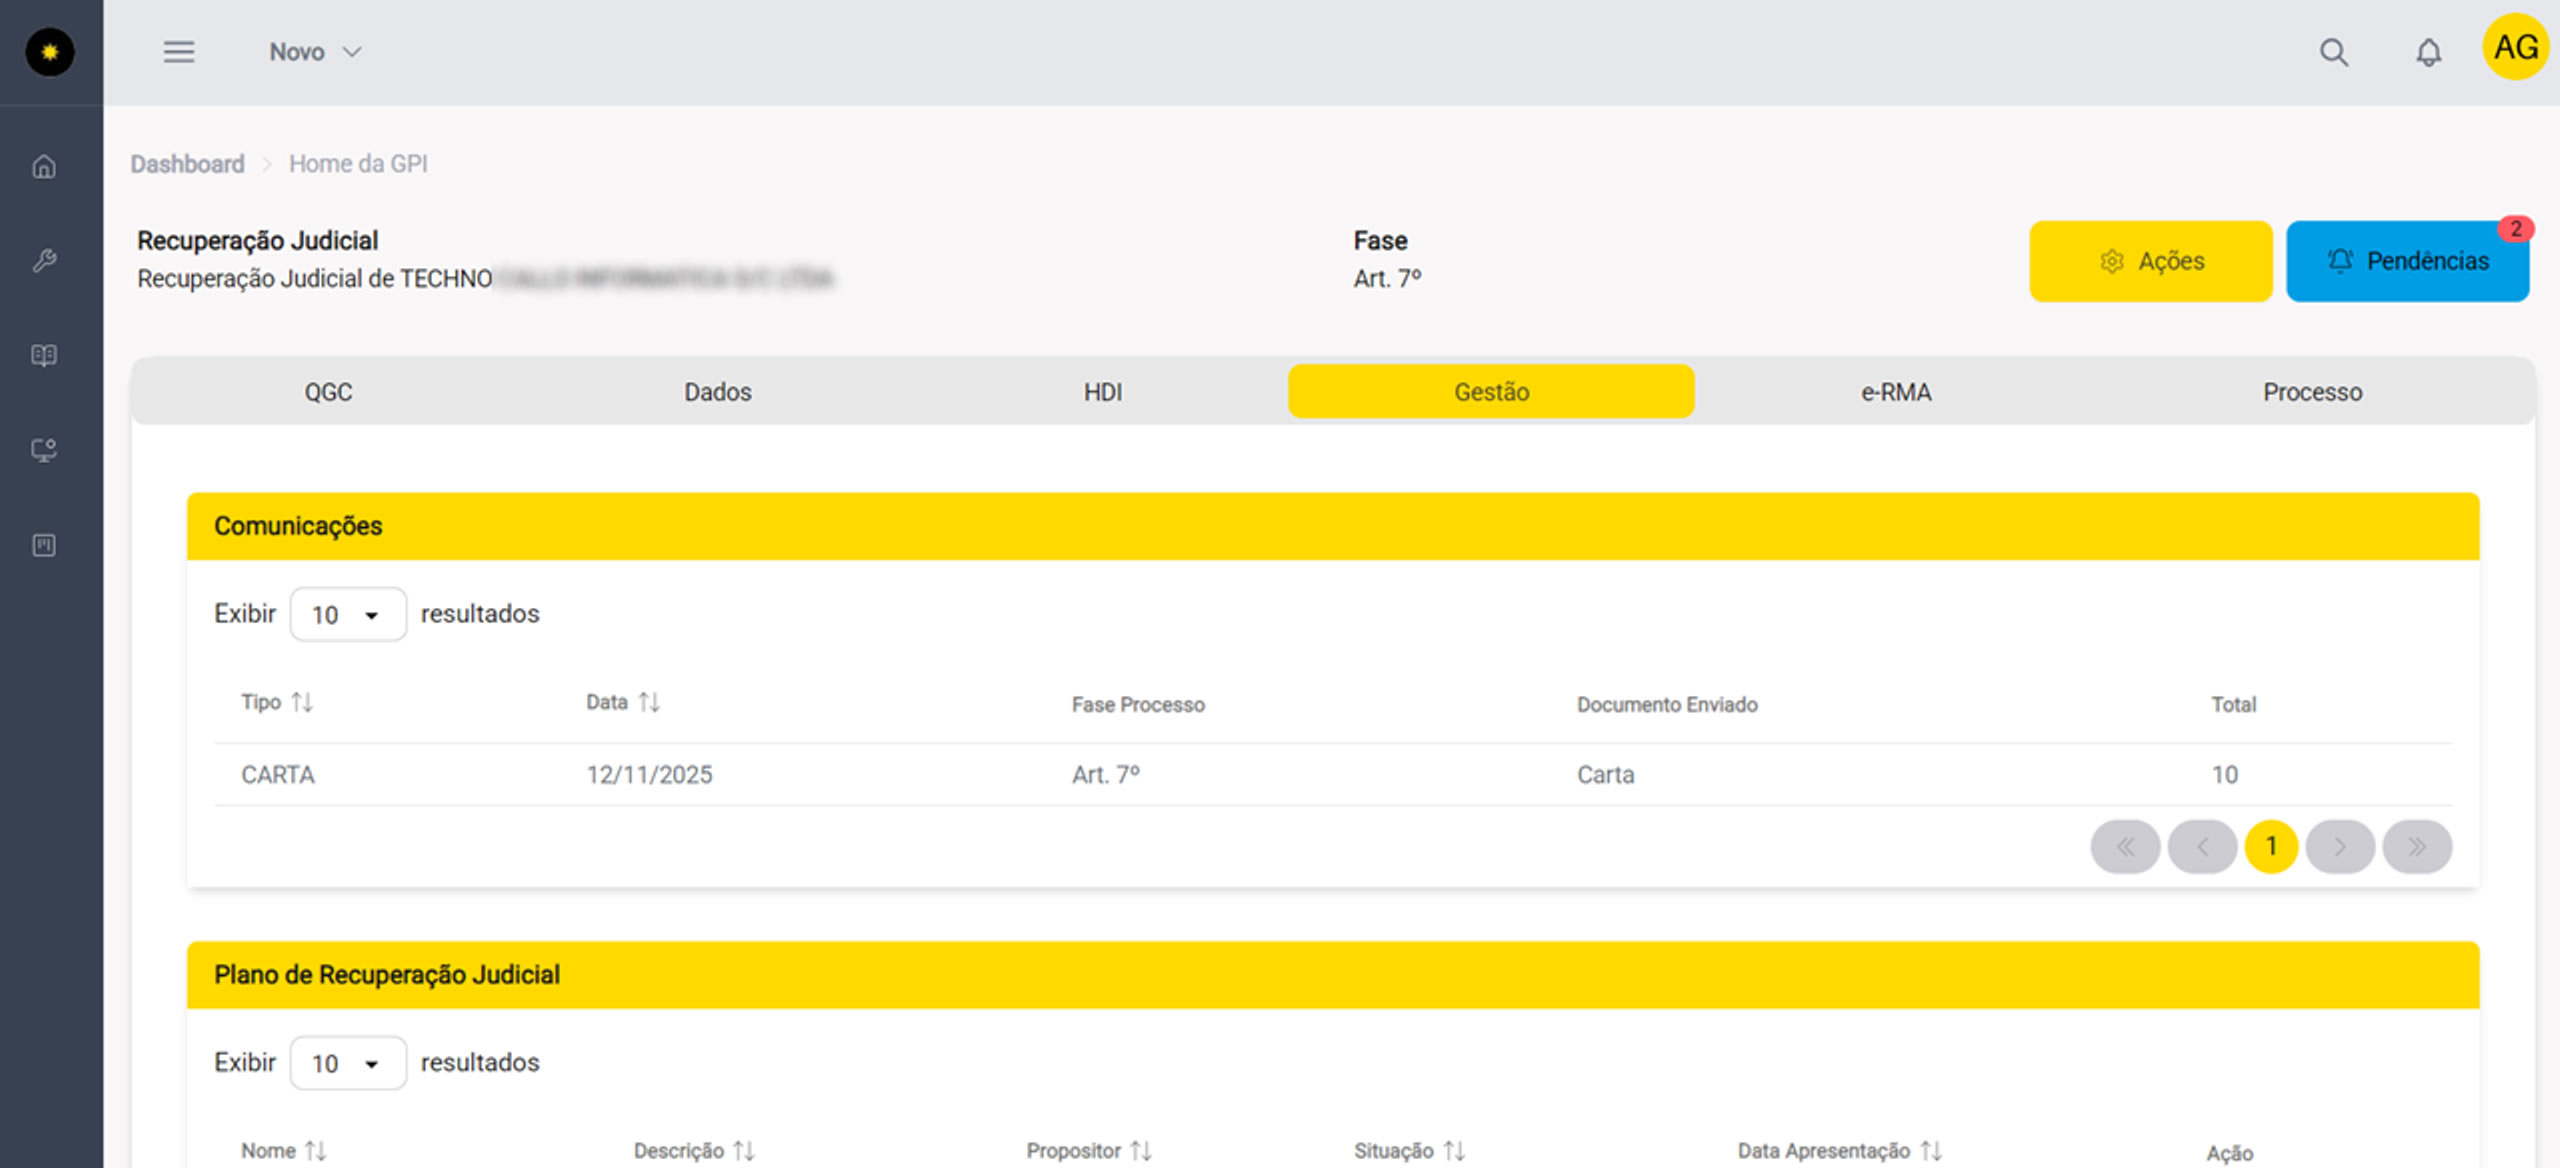Viewport: 2560px width, 1168px height.
Task: Open search with magnifier icon
Action: coord(2333,52)
